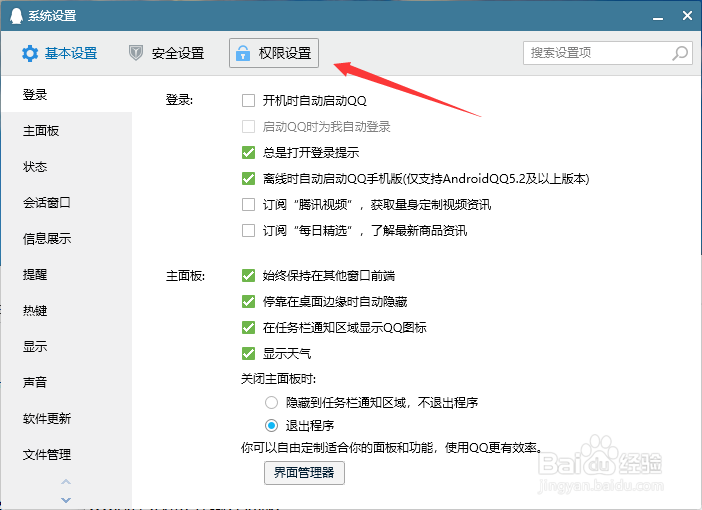Image resolution: width=702 pixels, height=510 pixels.
Task: Click the QQ penguin logo in title bar
Action: (x=16, y=16)
